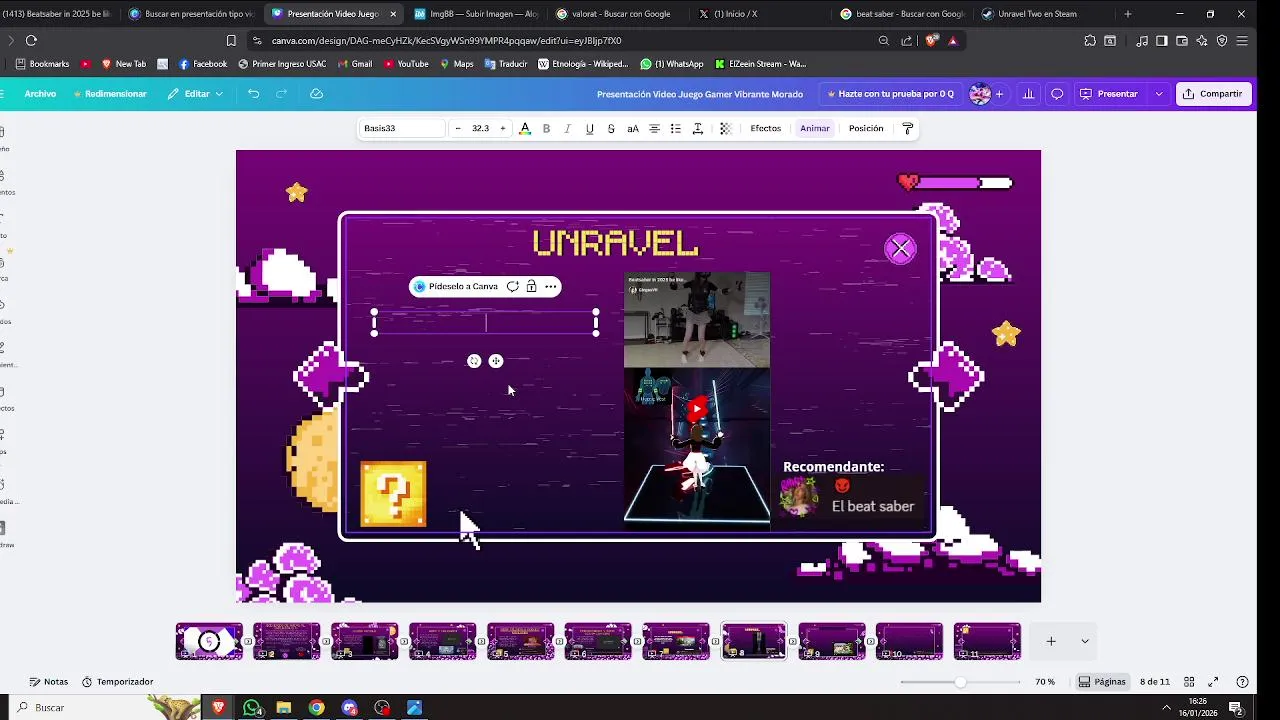
Task: Click the Presentar button
Action: [1109, 94]
